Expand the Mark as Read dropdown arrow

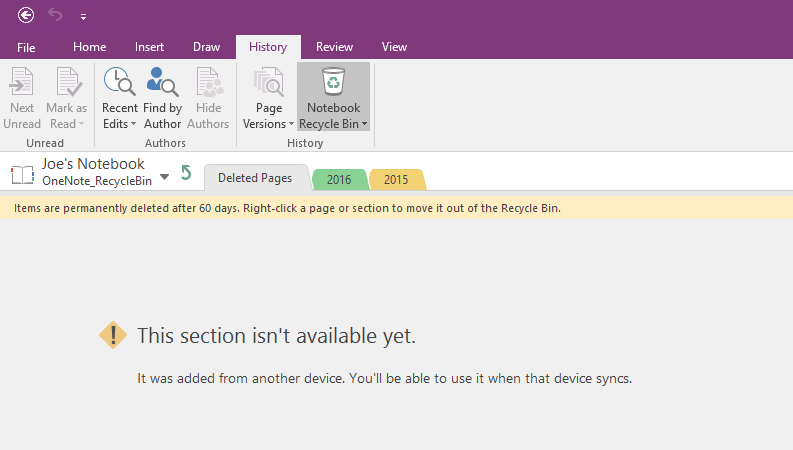coord(81,124)
